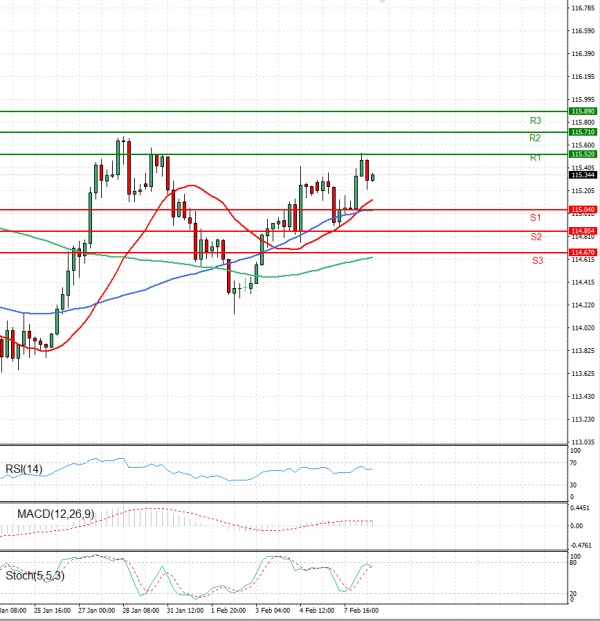This screenshot has height=621, width=600.
Task: Click the 70 level on RSI scale
Action: click(573, 463)
